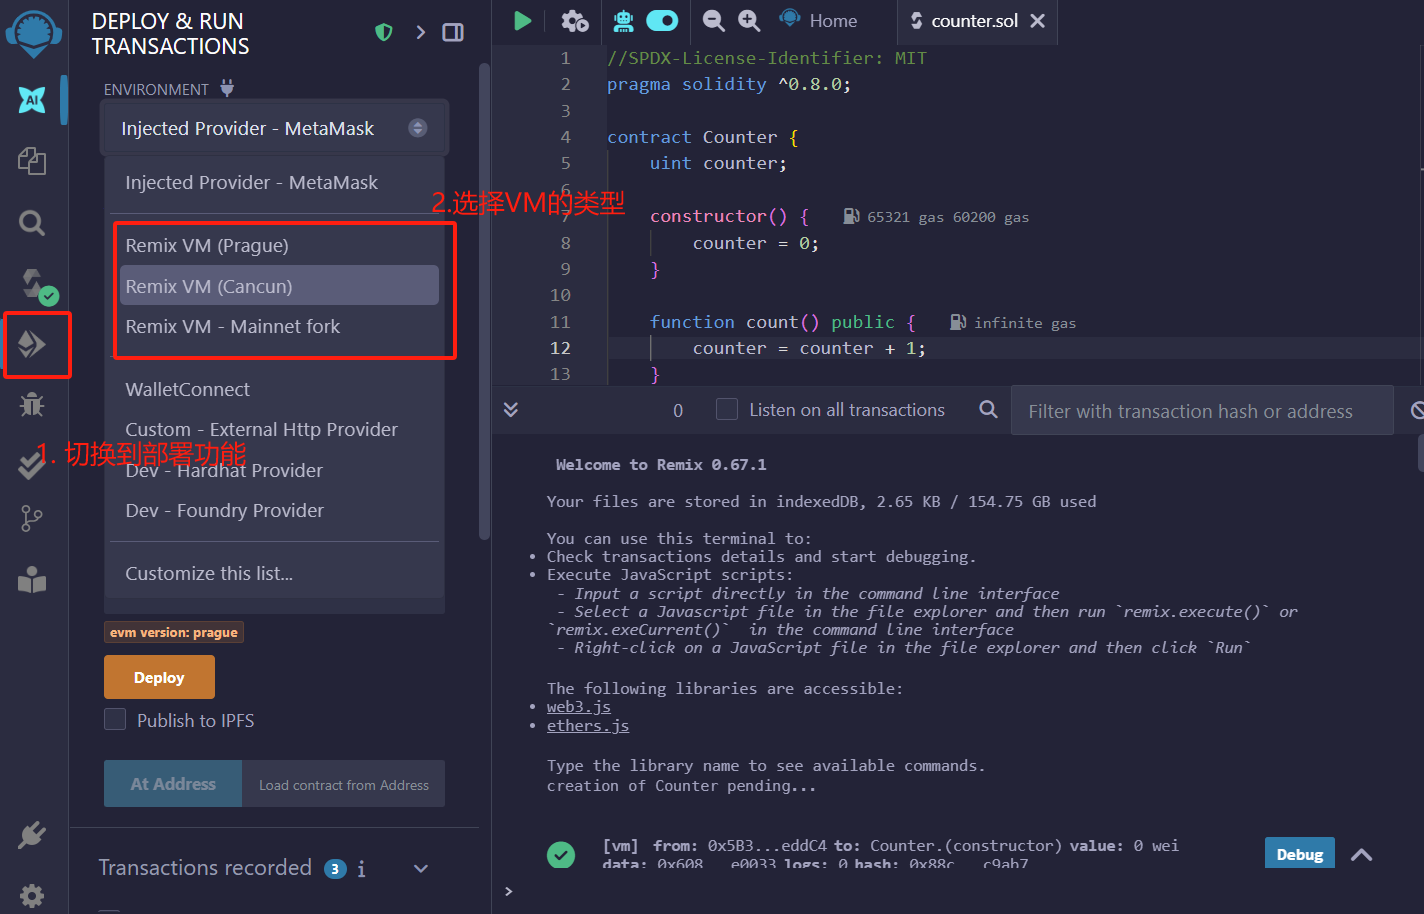Click the arrow icon next to shield

click(x=420, y=32)
